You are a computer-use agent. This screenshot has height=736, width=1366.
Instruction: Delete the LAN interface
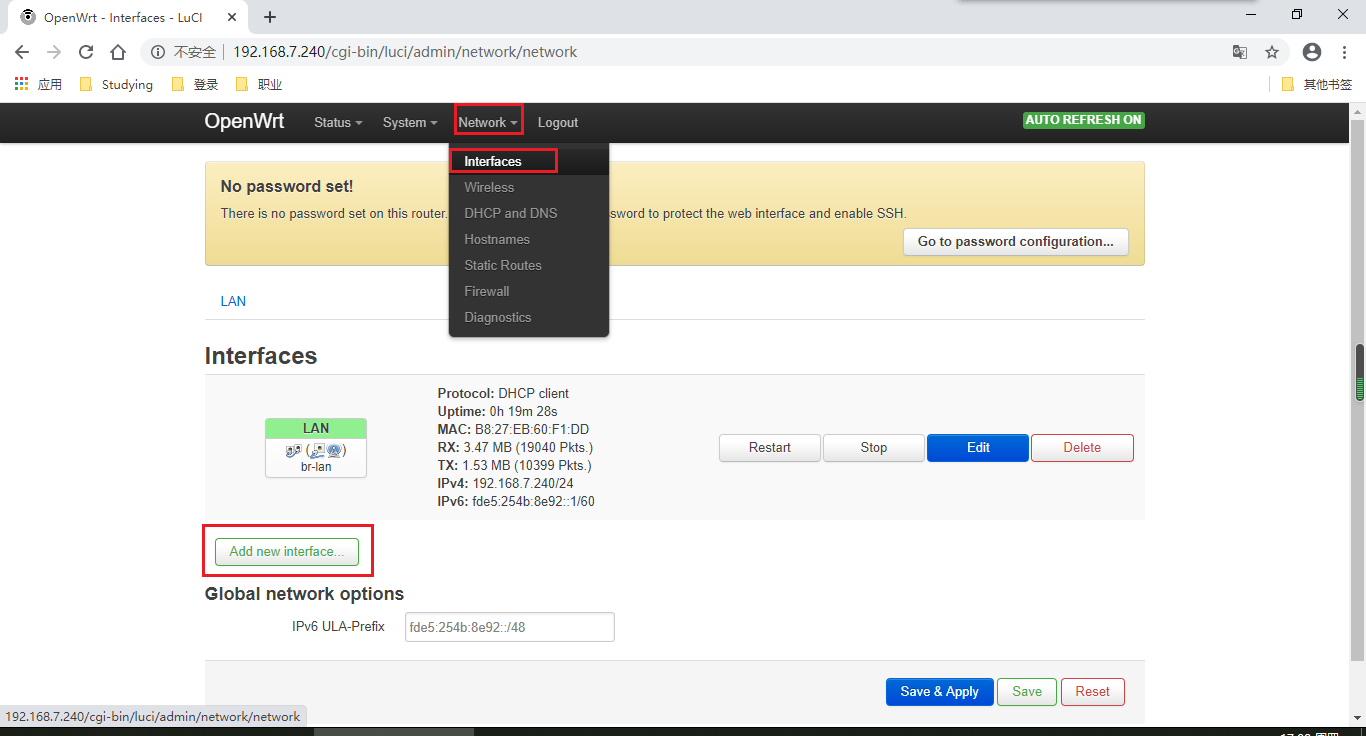(x=1082, y=448)
